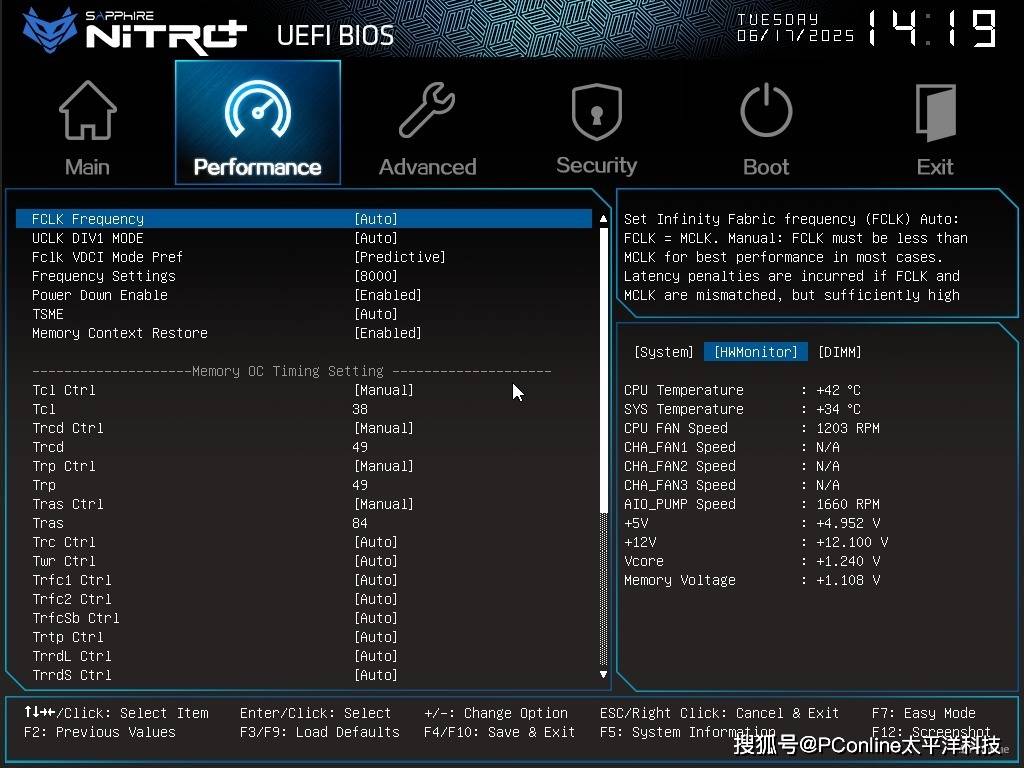The width and height of the screenshot is (1024, 768).
Task: Click the Sapphire Nitro+ logo
Action: pyautogui.click(x=135, y=31)
